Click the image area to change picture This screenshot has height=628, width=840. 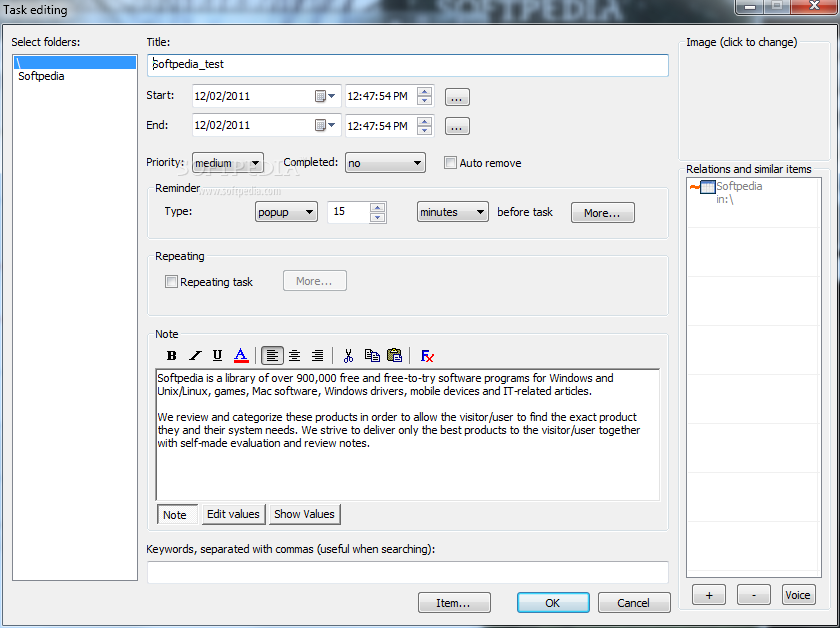754,103
